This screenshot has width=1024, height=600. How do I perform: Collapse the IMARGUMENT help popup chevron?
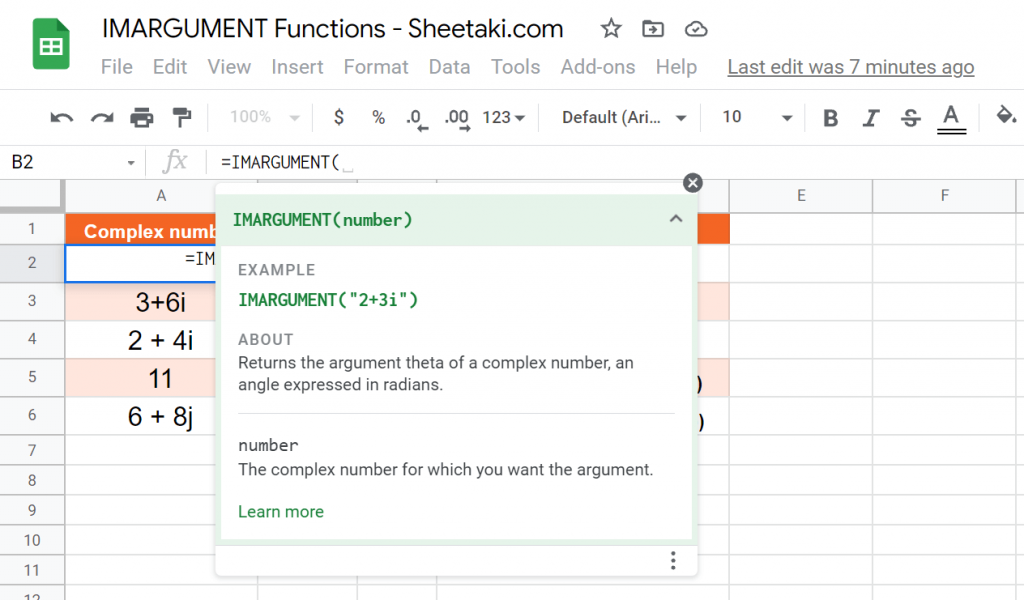[676, 219]
